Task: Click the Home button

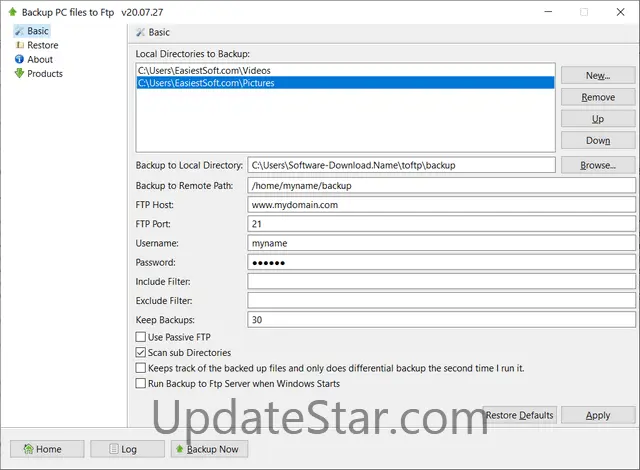Action: coord(47,449)
